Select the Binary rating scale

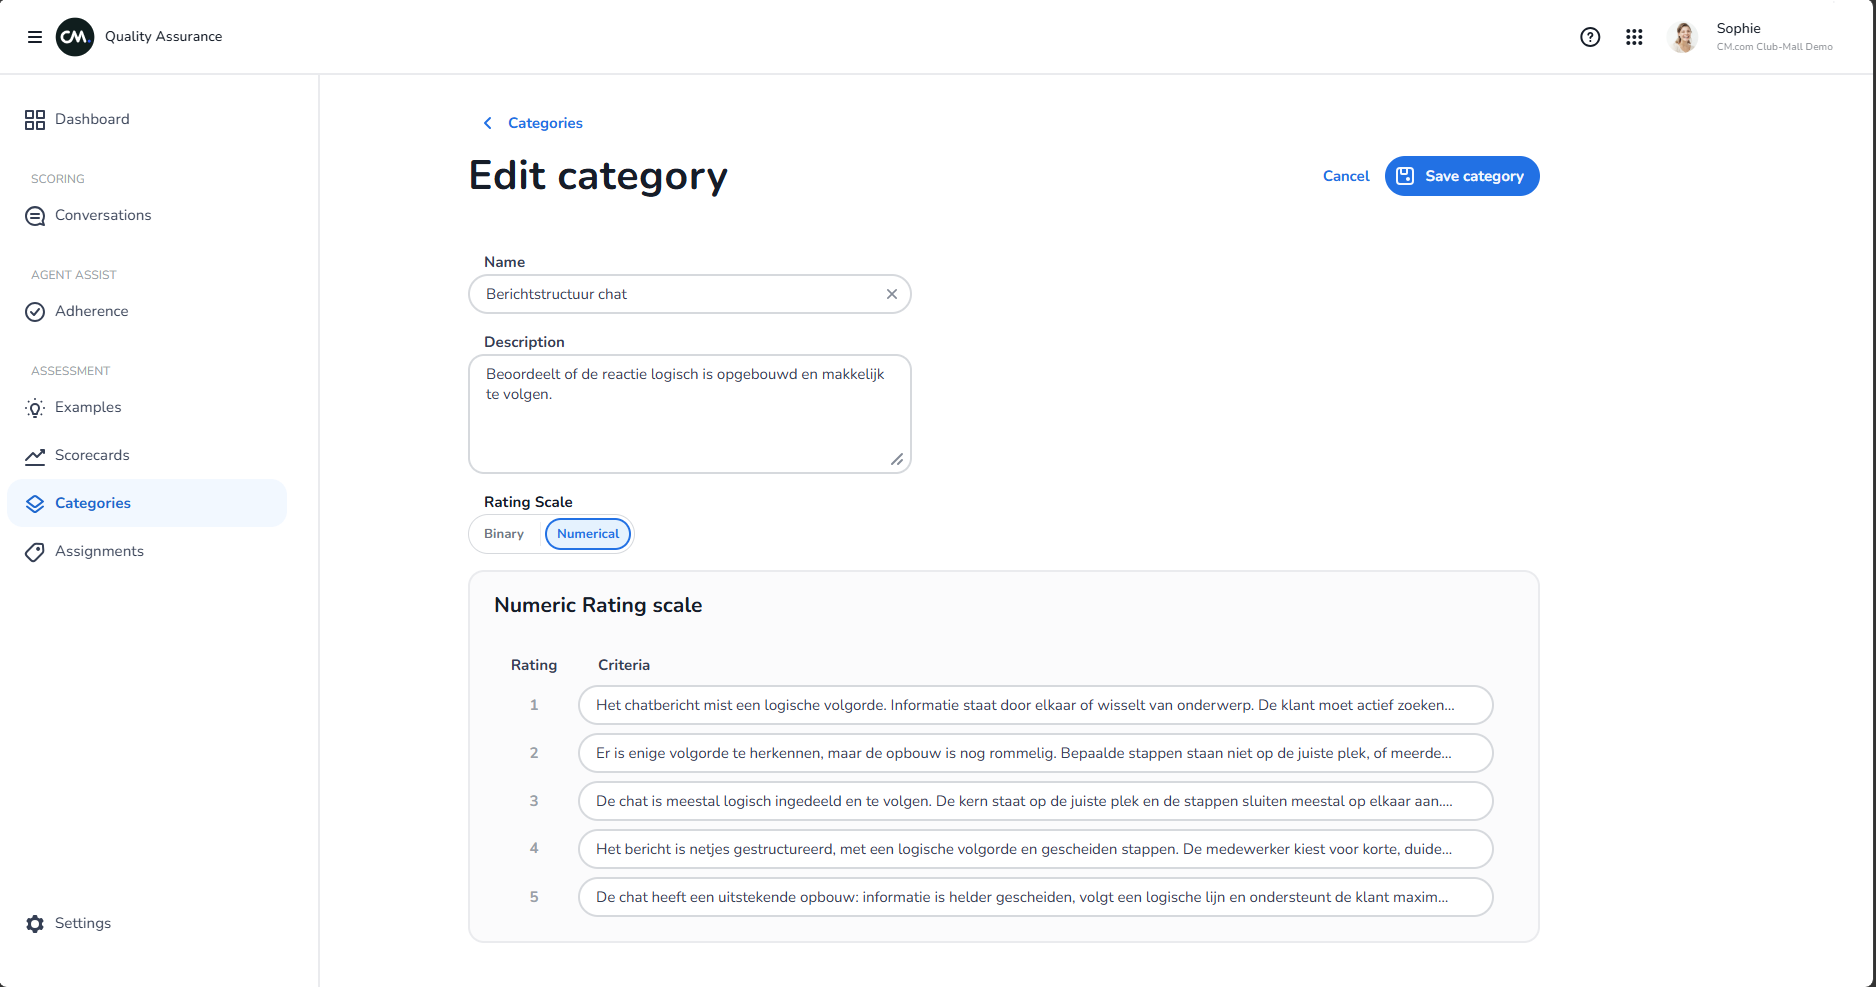click(504, 534)
